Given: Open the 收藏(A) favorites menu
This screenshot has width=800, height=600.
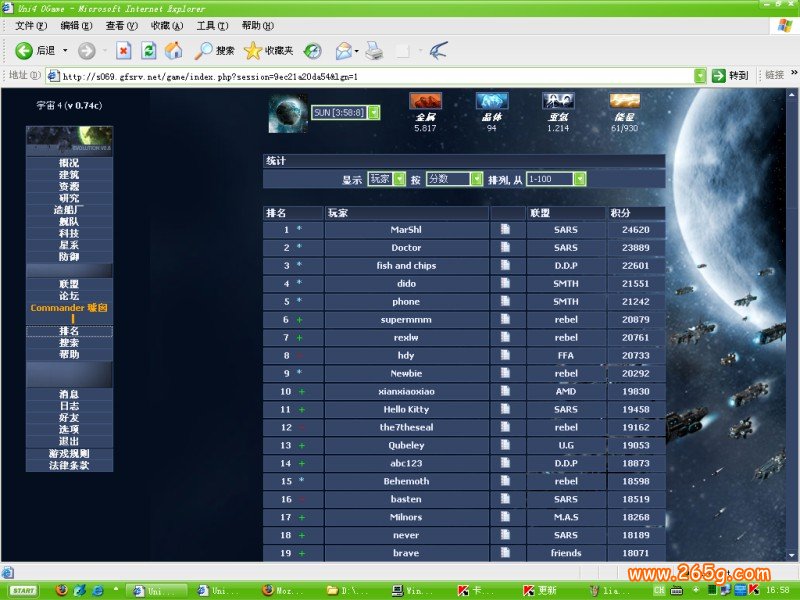Looking at the screenshot, I should coord(166,25).
